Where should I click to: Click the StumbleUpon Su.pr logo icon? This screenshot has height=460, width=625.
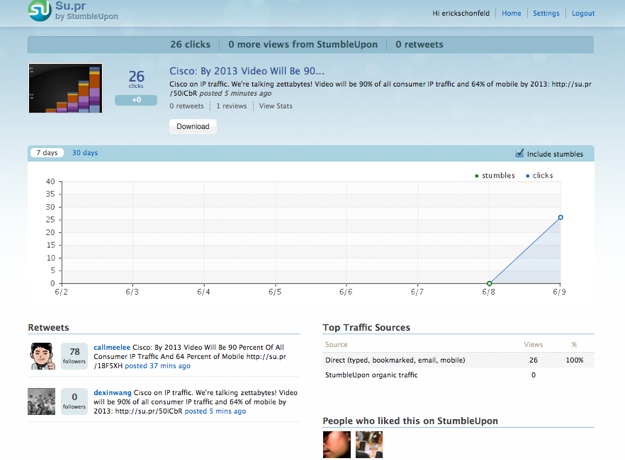tap(40, 10)
